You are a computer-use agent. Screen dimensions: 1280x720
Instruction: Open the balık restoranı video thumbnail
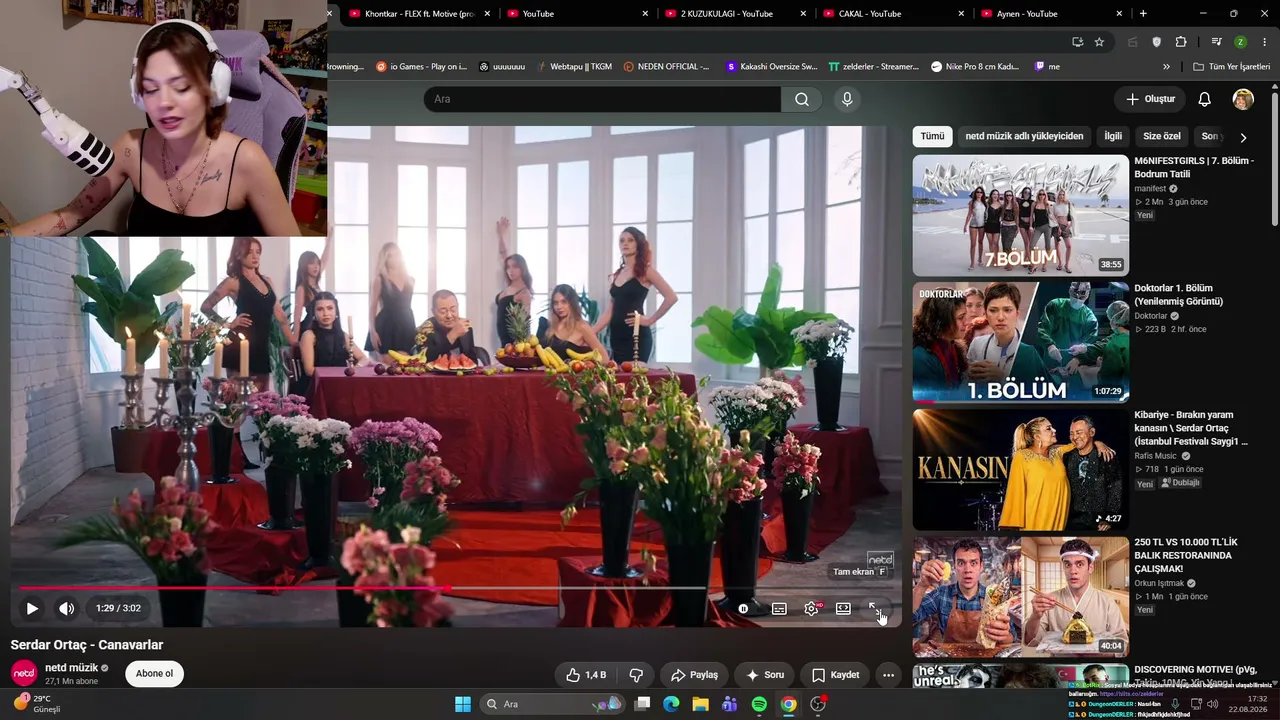coord(1021,597)
